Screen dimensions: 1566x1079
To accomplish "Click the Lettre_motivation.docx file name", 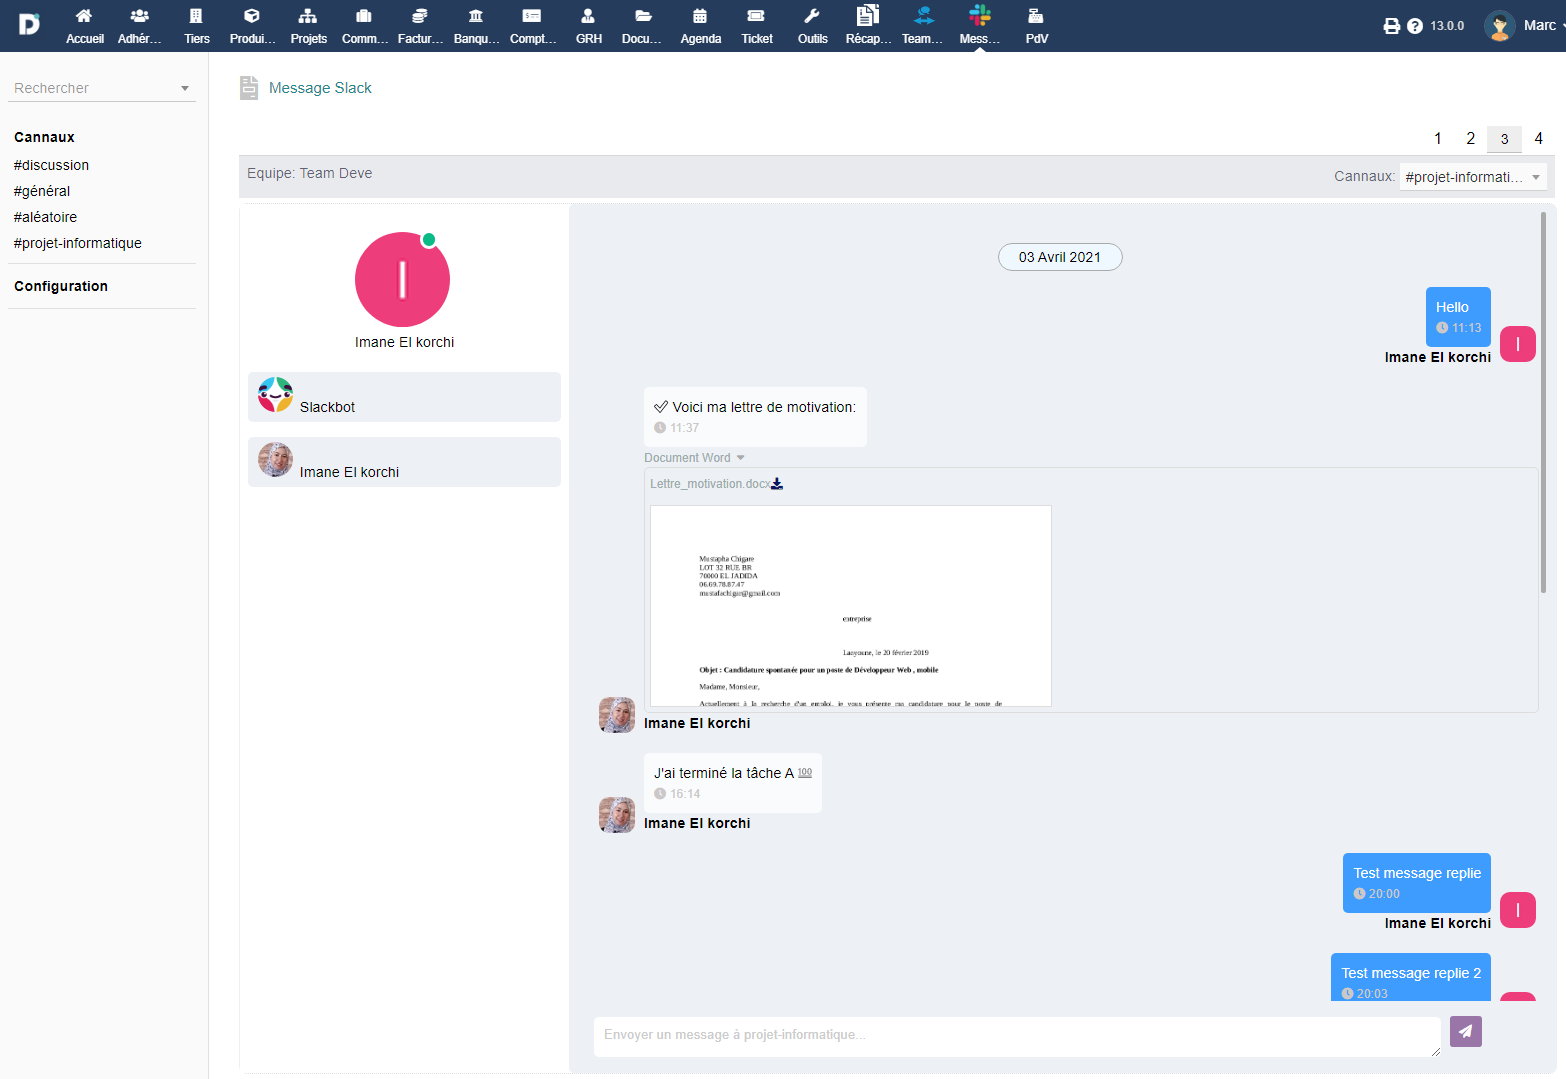I will pos(710,484).
